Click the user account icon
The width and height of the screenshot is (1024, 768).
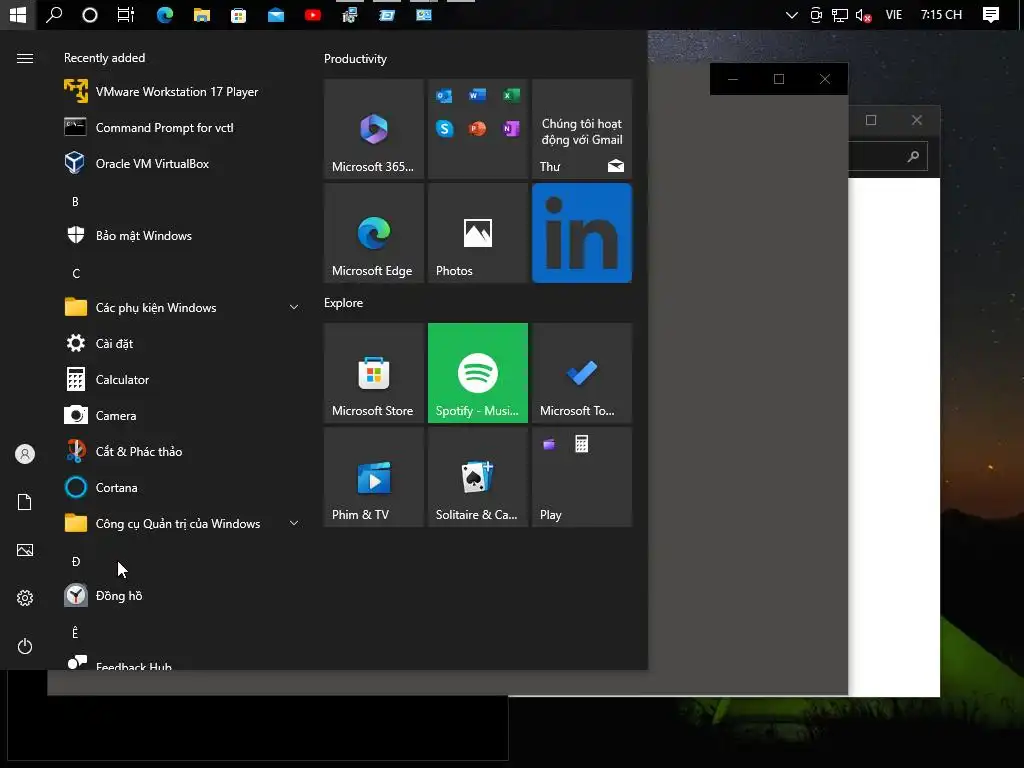[25, 454]
